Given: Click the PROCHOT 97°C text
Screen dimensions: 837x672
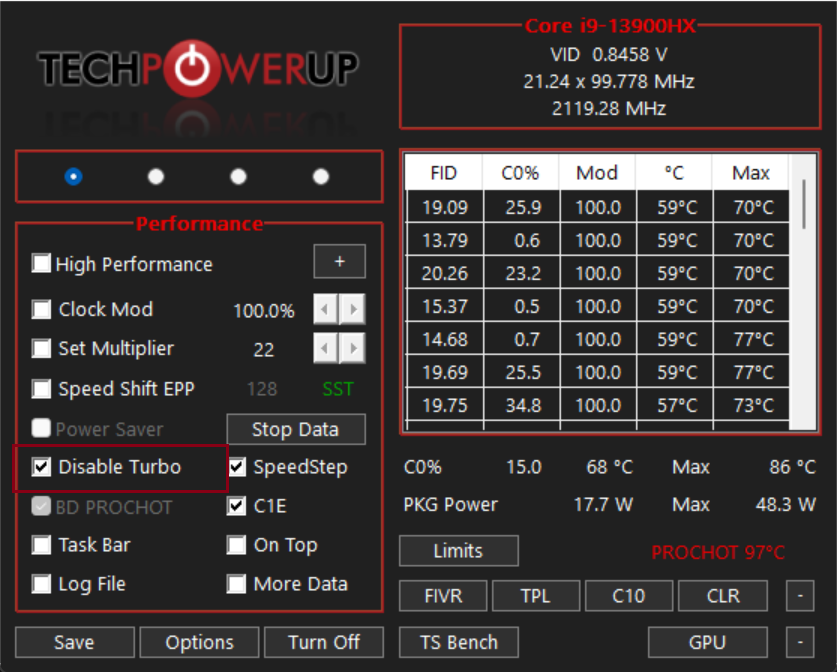Looking at the screenshot, I should click(x=718, y=552).
